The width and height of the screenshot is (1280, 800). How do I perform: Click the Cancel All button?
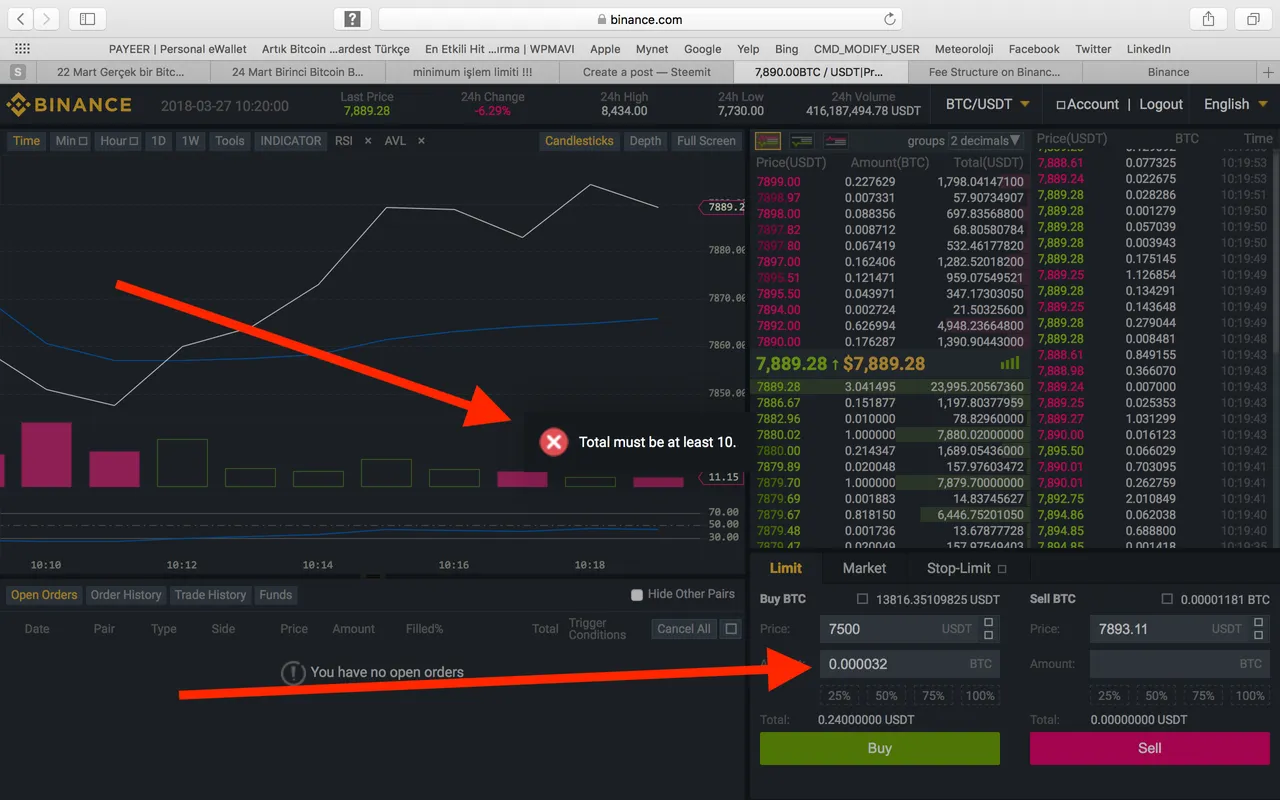684,629
